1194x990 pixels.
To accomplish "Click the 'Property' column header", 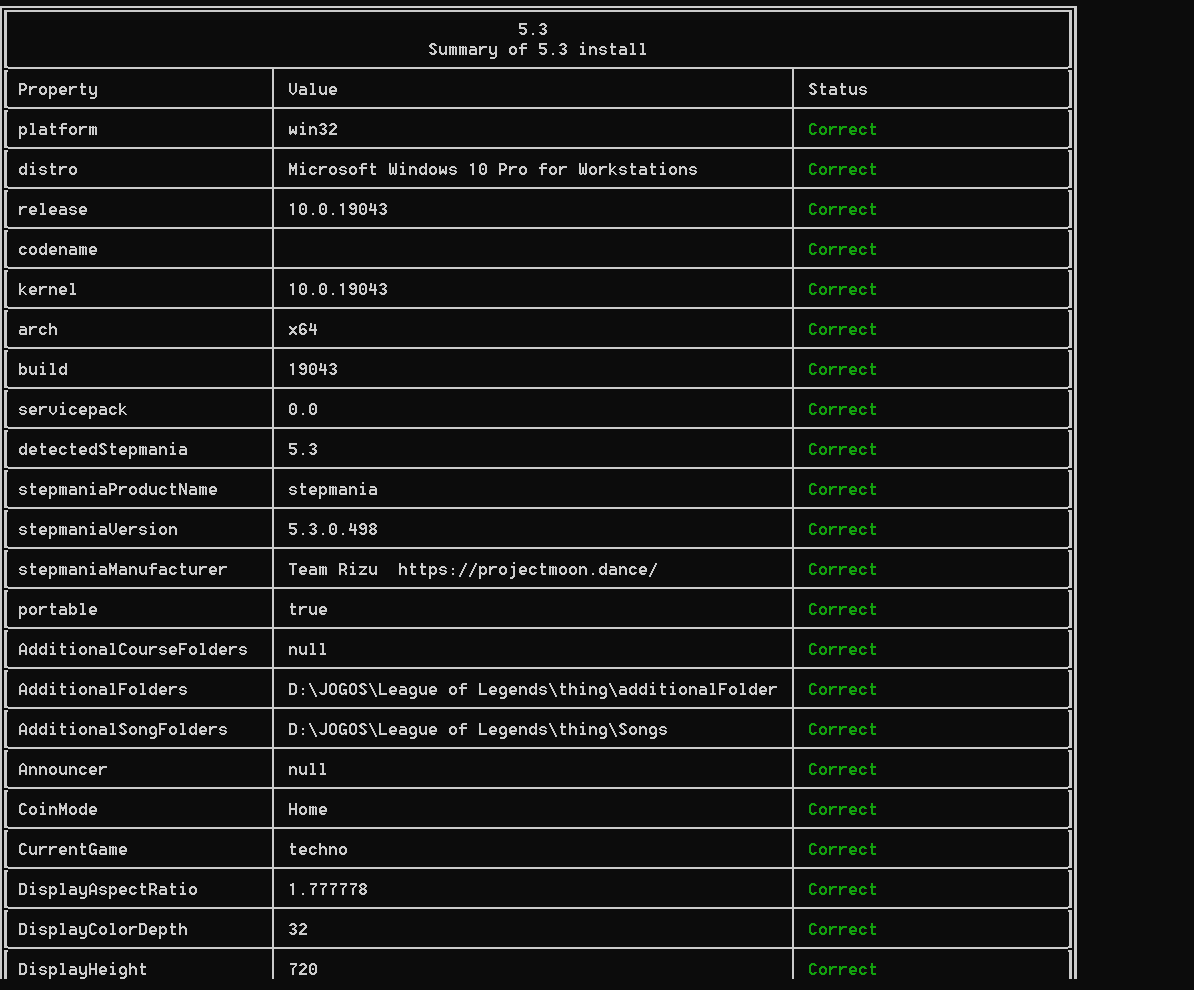I will [x=58, y=90].
